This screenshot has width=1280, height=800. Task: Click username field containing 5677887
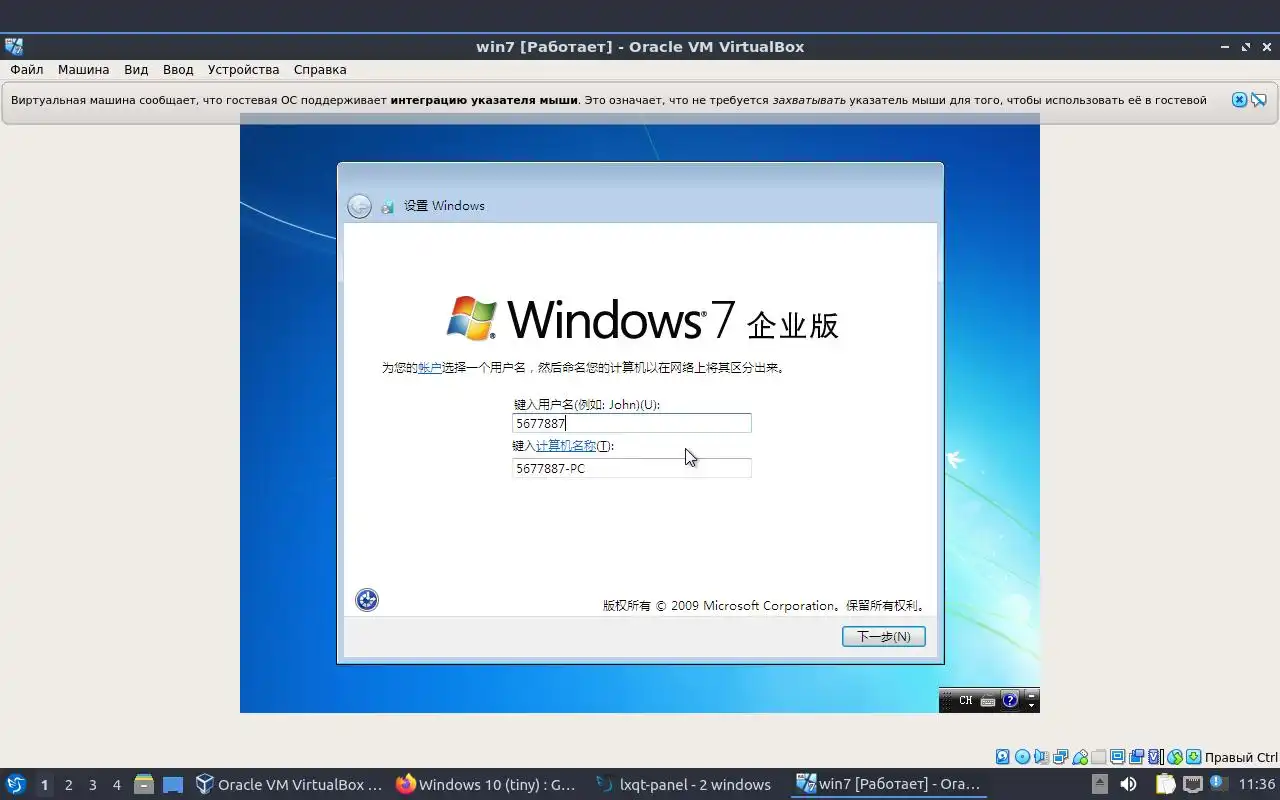pos(631,423)
